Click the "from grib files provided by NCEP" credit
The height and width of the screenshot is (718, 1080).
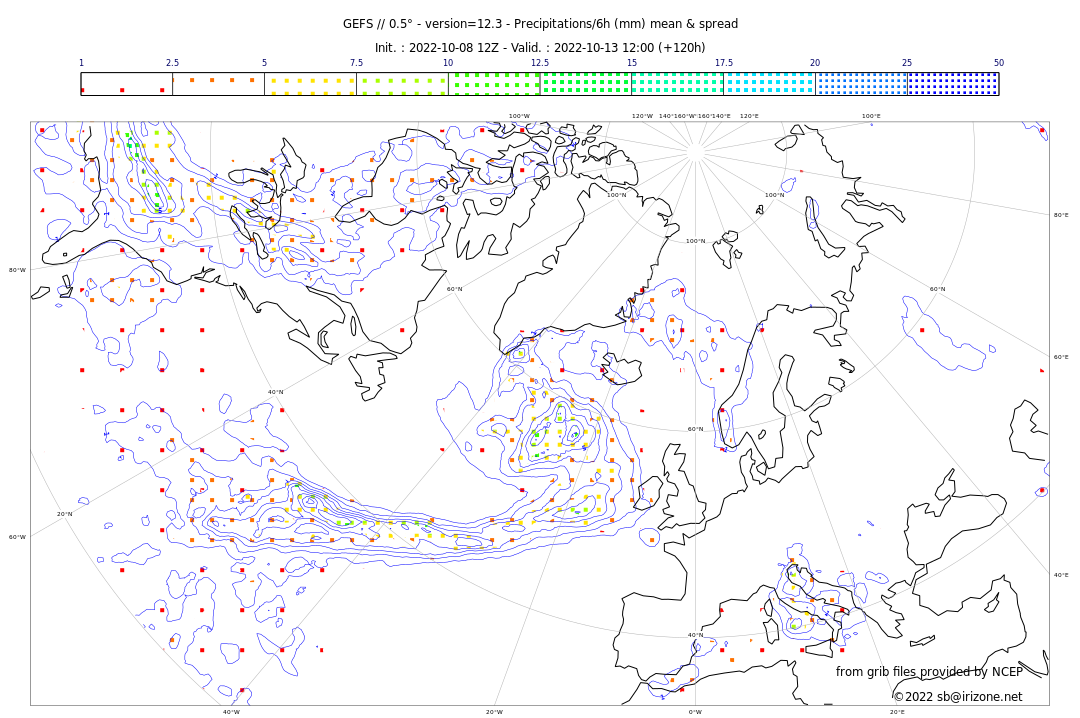click(x=929, y=671)
